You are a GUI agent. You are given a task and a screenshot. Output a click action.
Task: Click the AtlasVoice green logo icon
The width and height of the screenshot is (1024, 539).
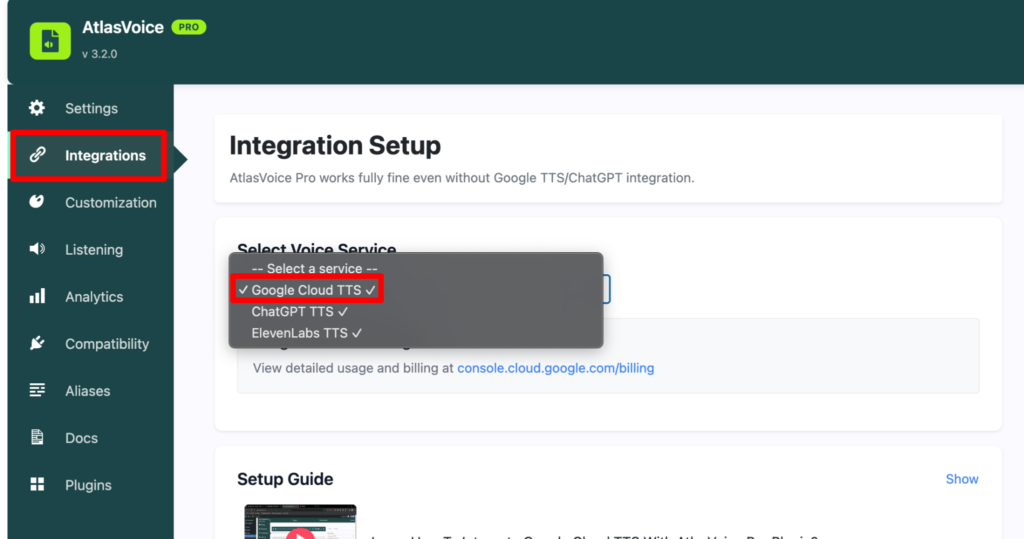tap(50, 41)
